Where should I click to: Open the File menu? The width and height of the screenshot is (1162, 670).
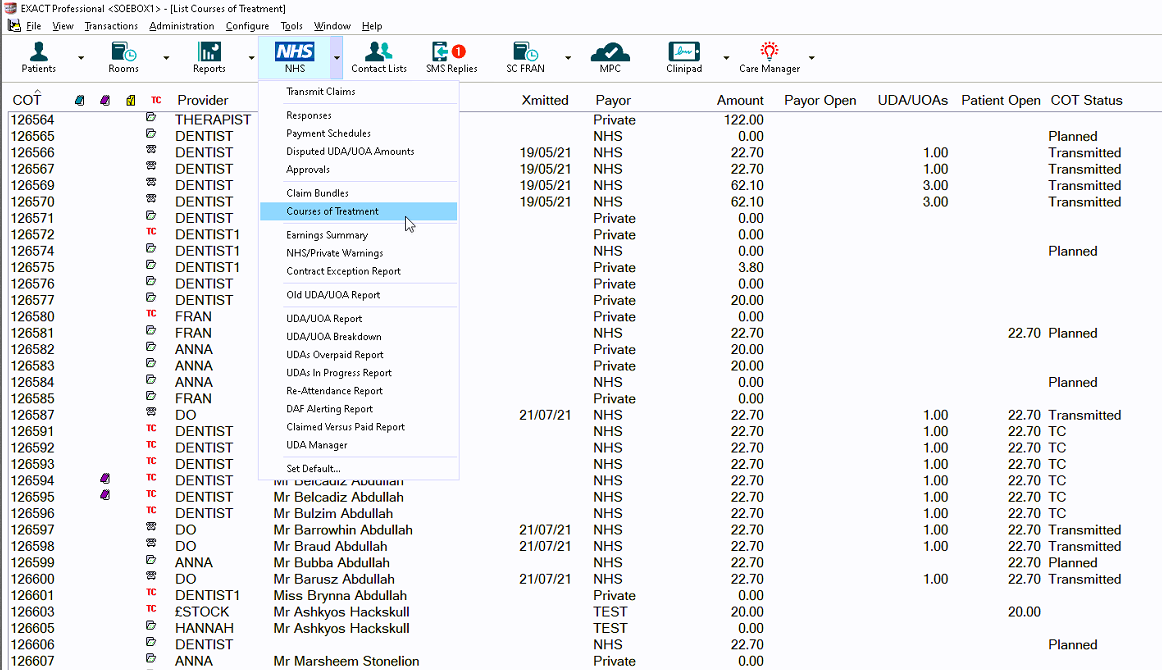pyautogui.click(x=33, y=26)
